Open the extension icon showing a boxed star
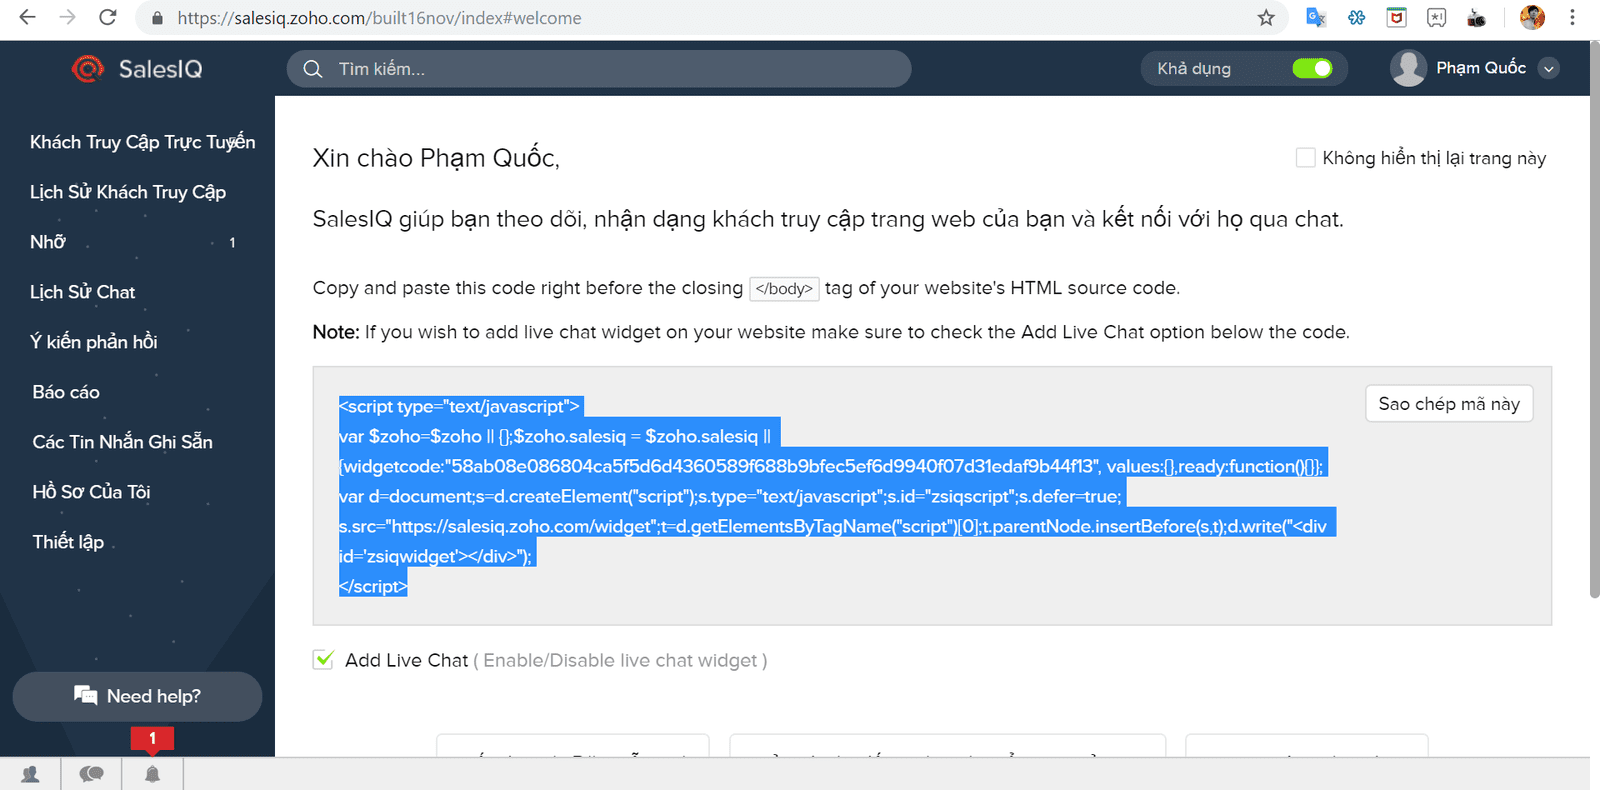Viewport: 1600px width, 790px height. coord(1436,17)
